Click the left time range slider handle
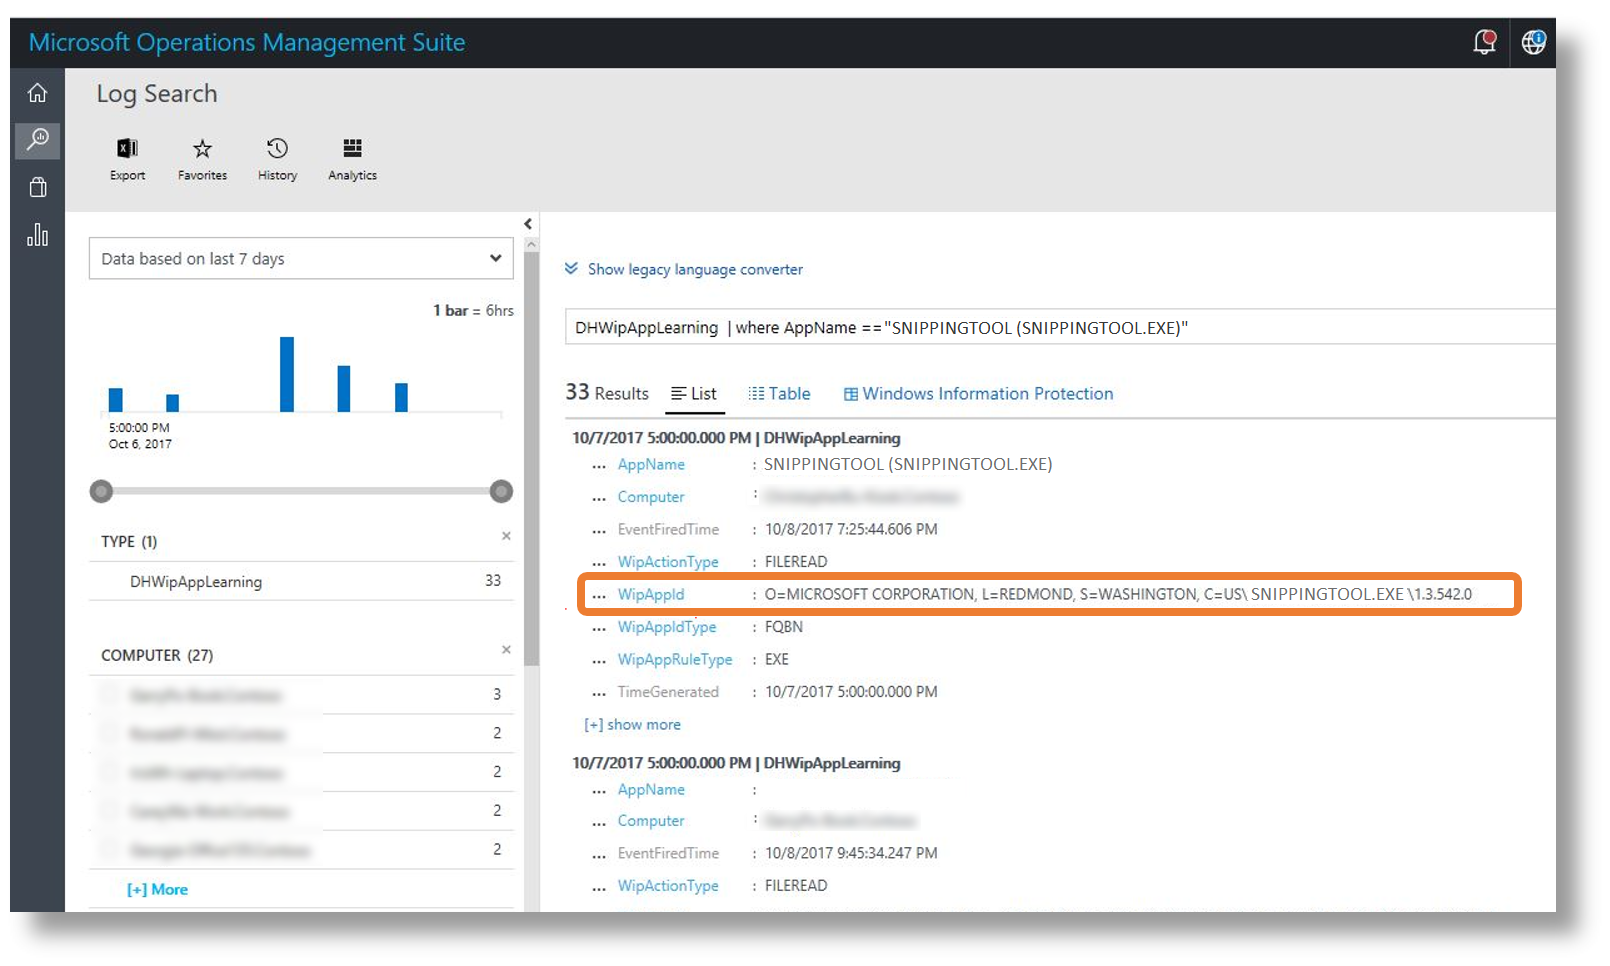This screenshot has width=1610, height=966. point(101,491)
